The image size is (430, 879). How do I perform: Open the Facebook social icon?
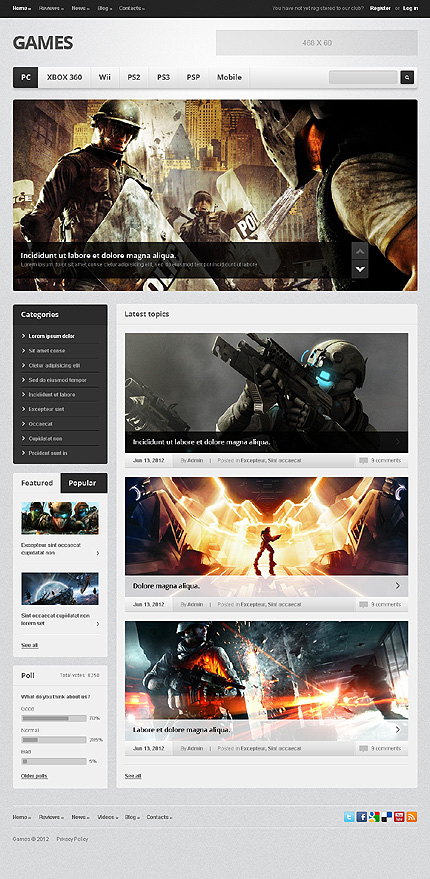(x=362, y=817)
